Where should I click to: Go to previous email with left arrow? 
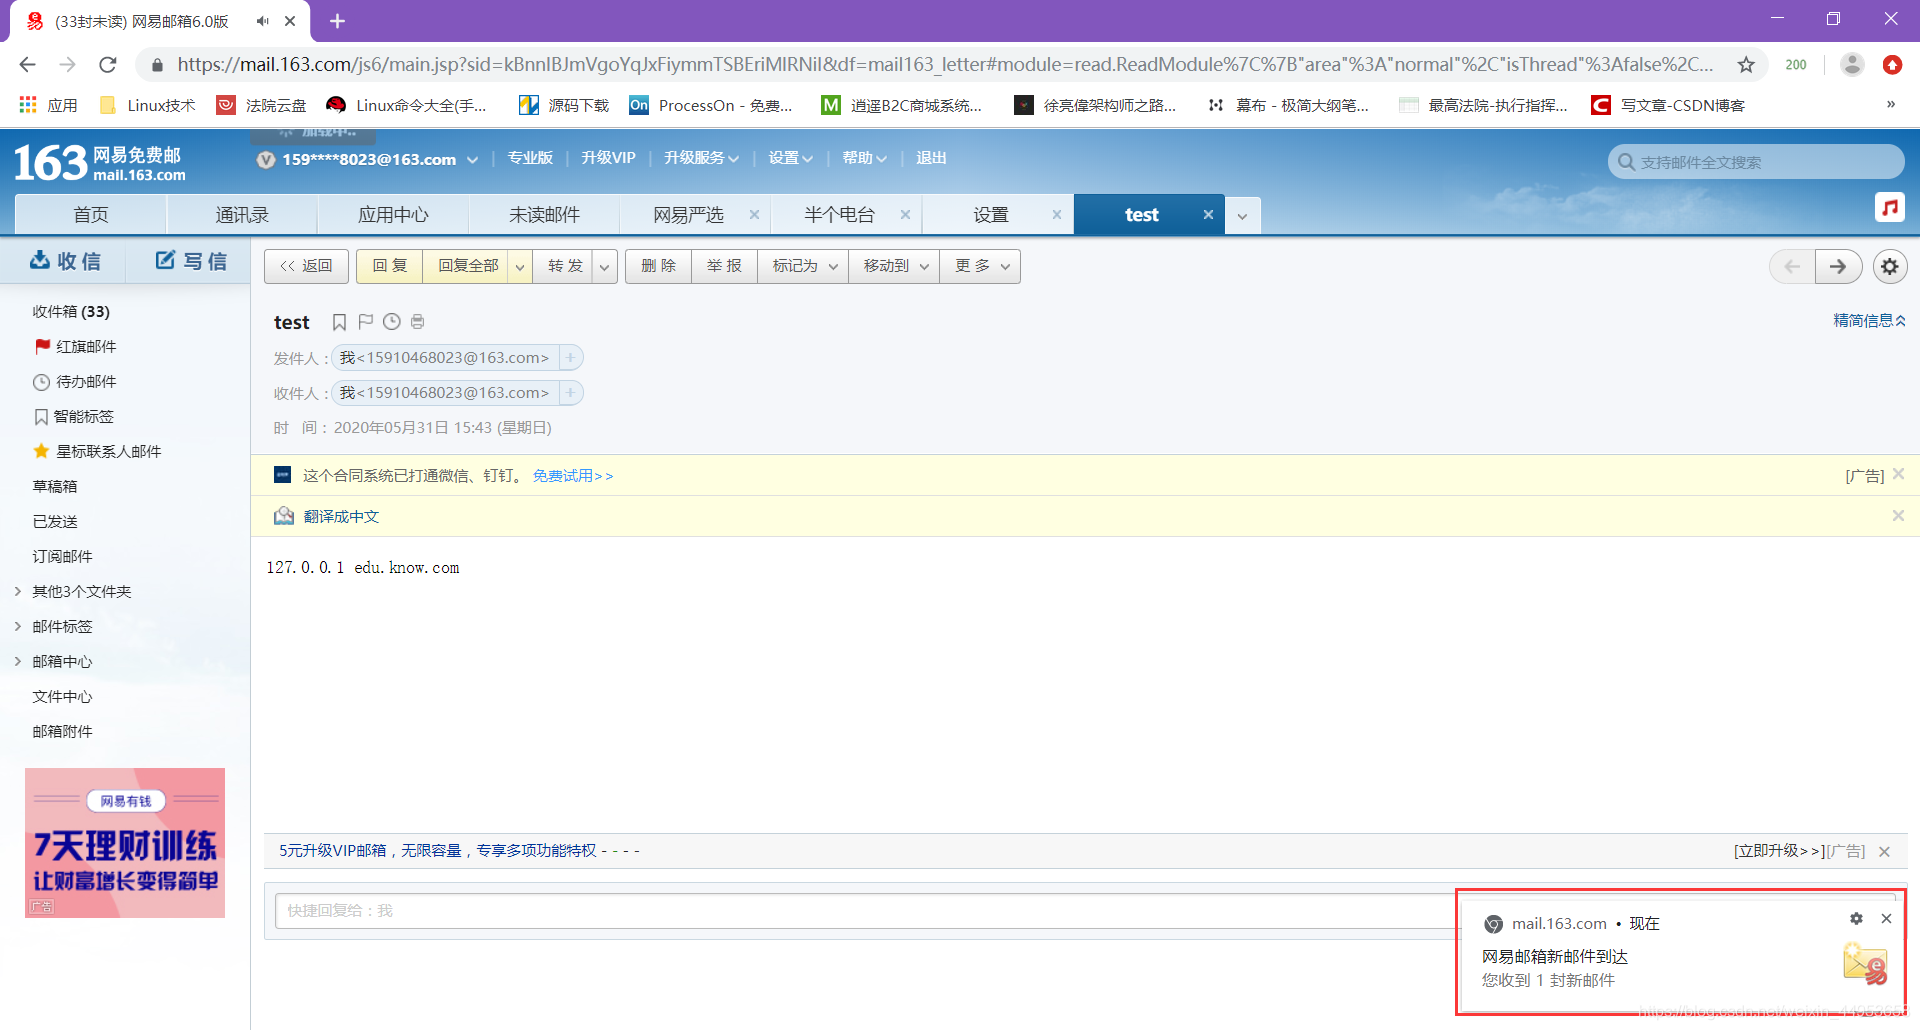[1792, 266]
